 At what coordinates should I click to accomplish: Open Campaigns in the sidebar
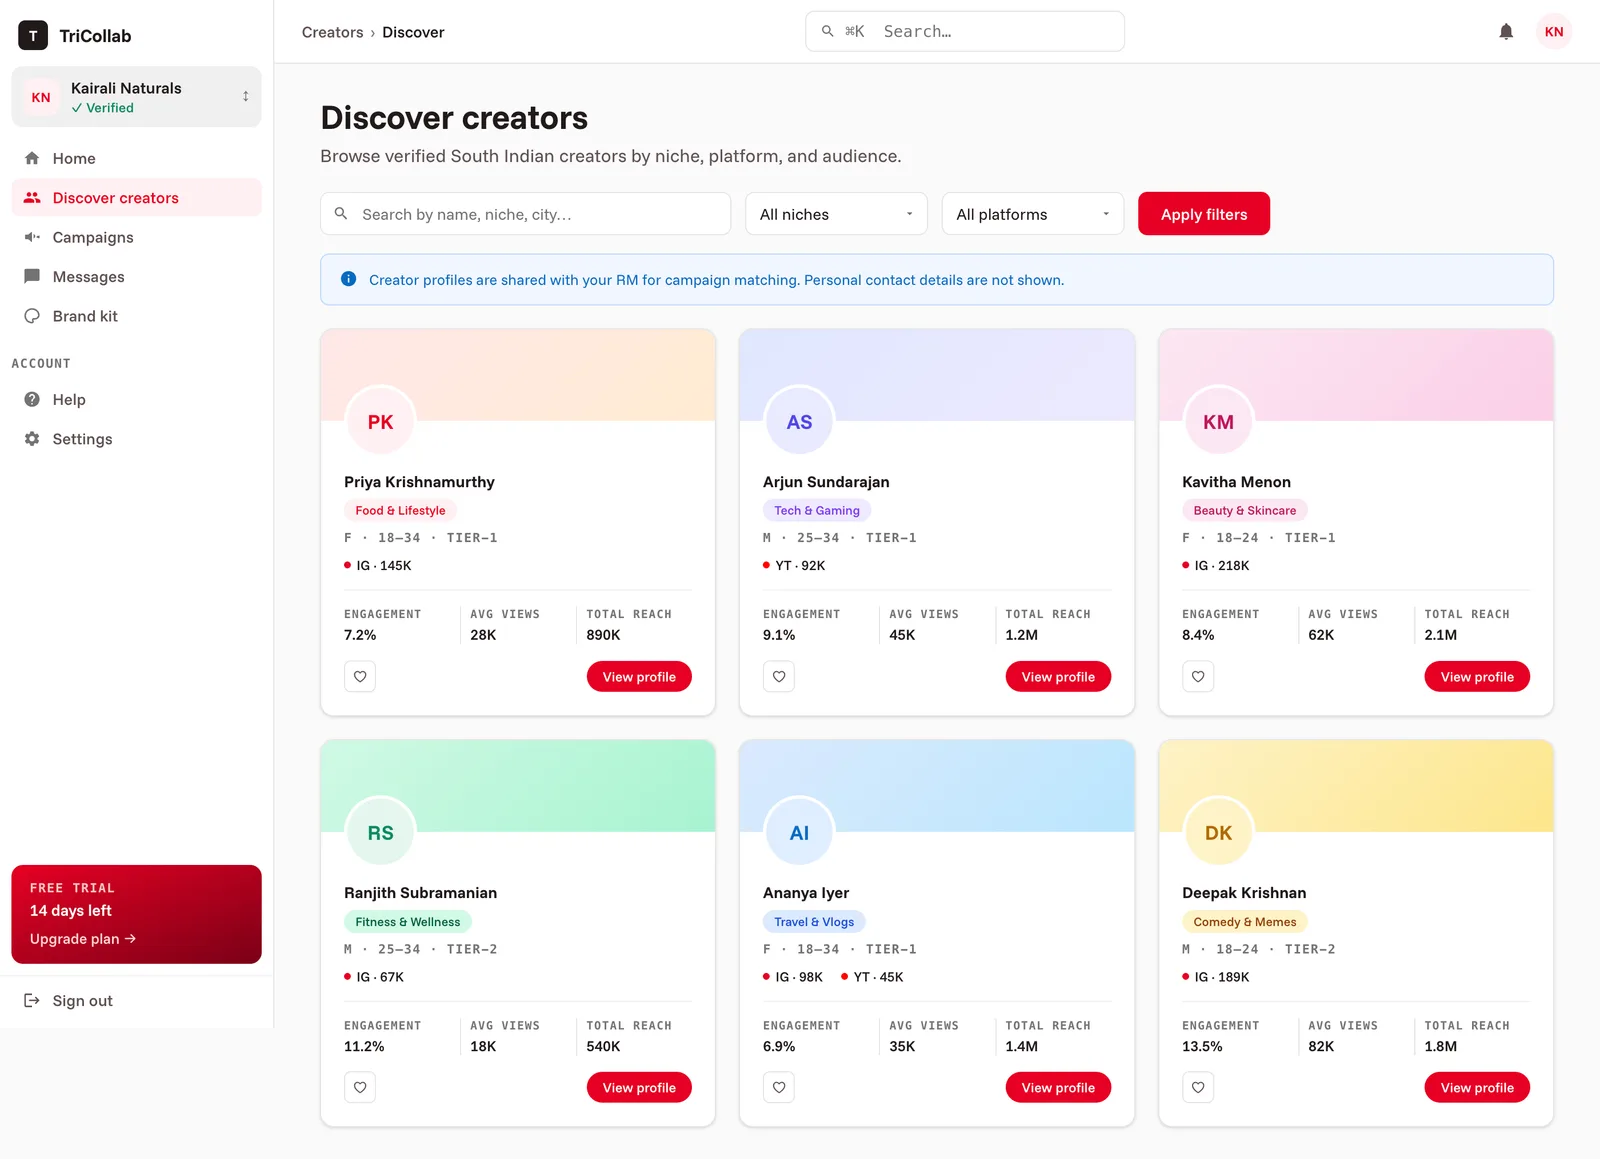click(x=136, y=237)
